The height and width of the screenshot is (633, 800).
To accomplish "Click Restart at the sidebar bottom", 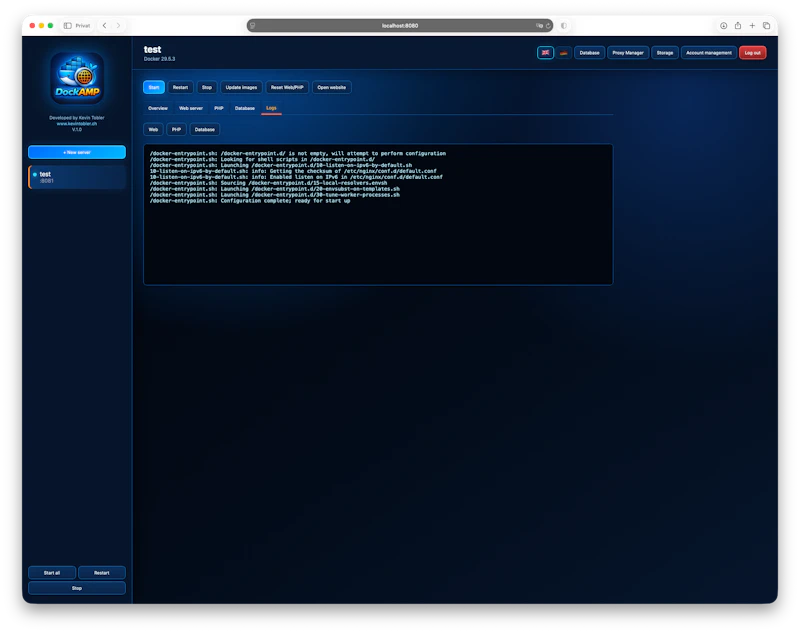I will [x=102, y=573].
